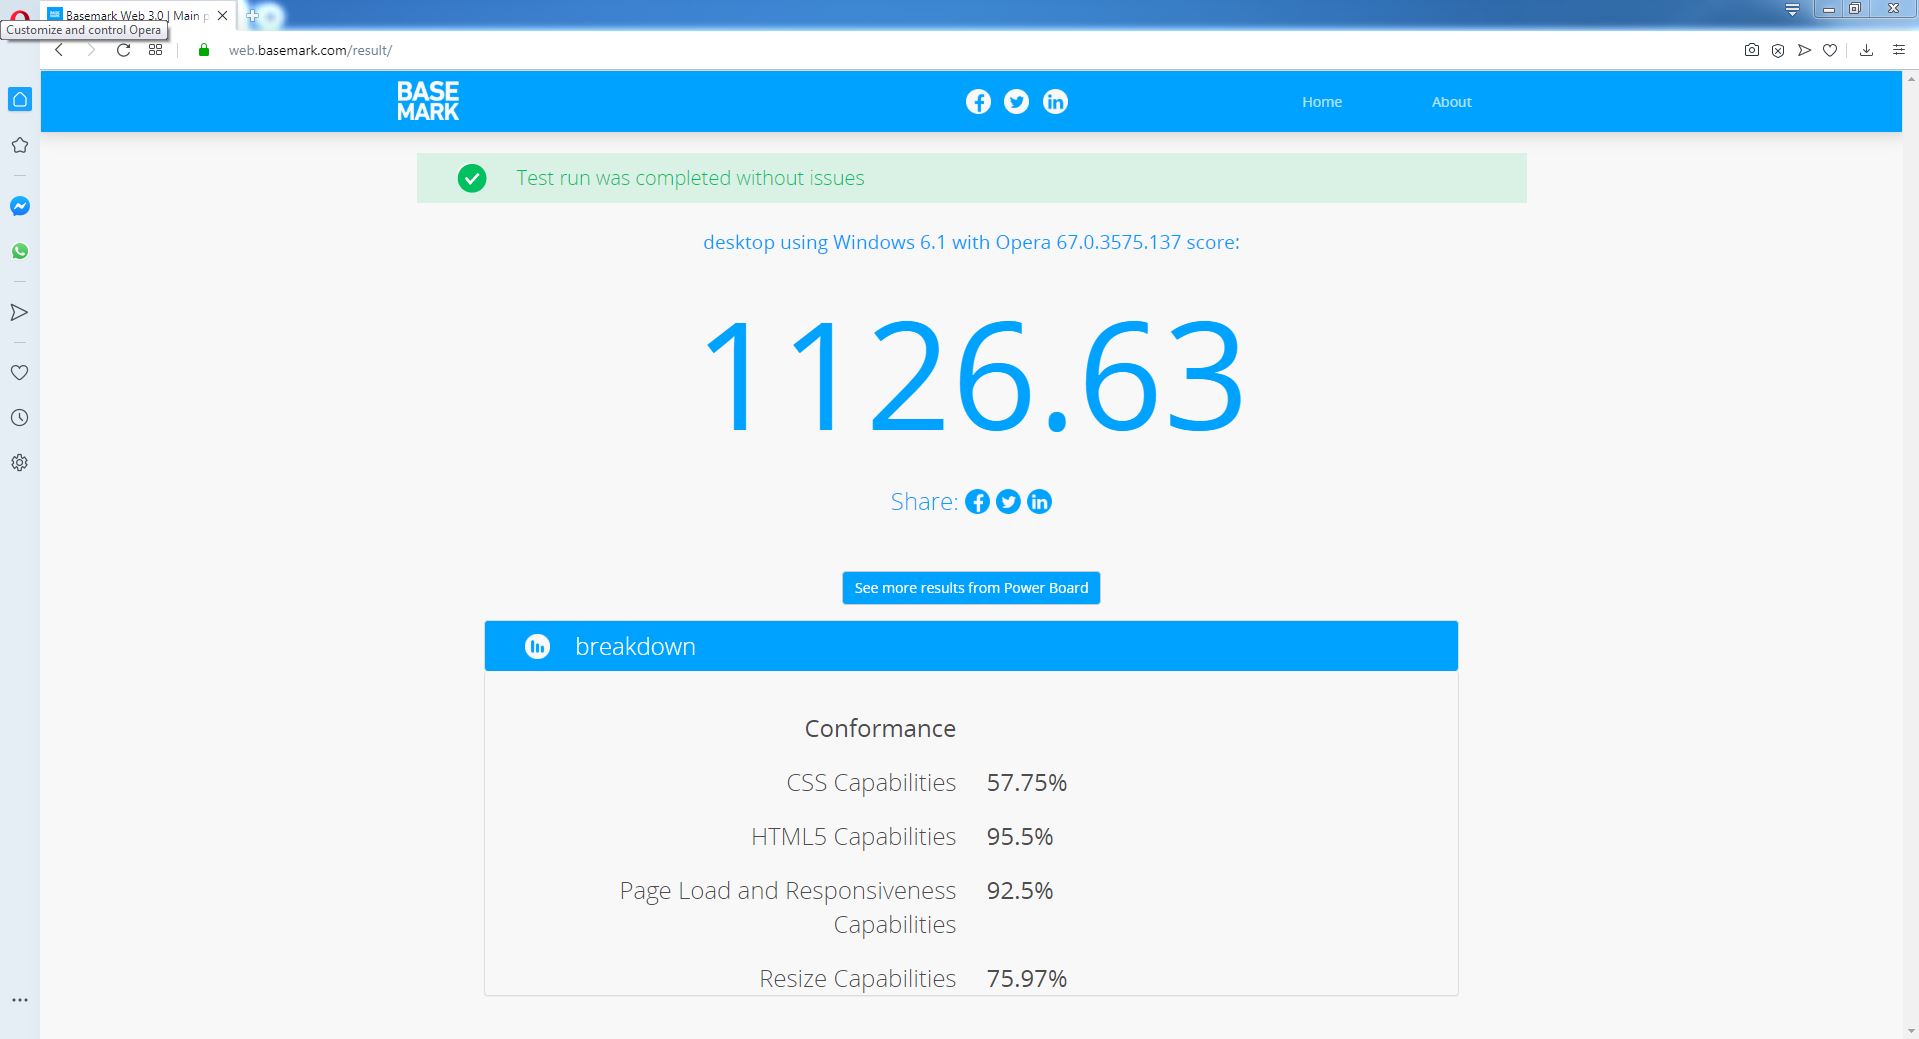Share the score on Facebook
1919x1039 pixels.
point(977,502)
